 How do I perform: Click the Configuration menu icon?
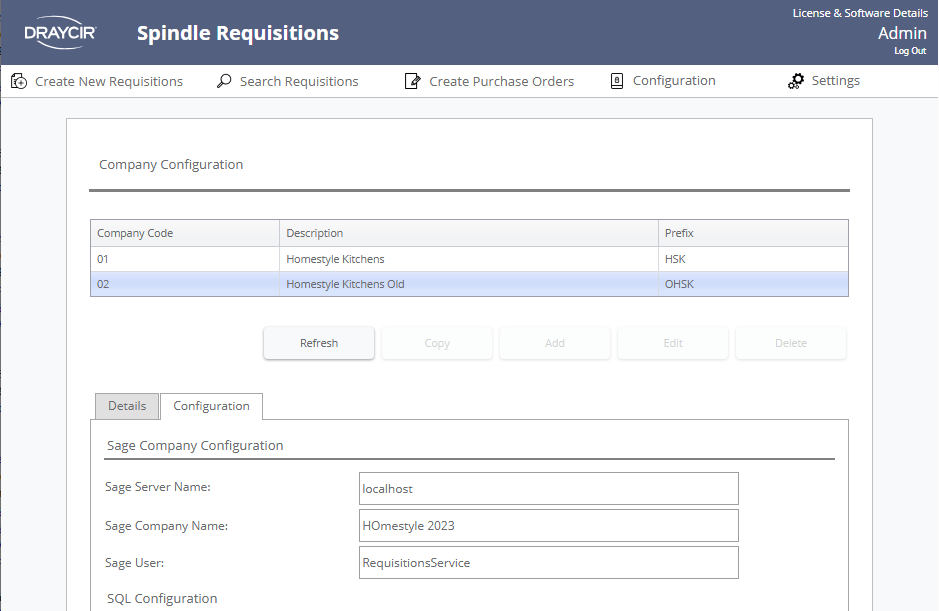pyautogui.click(x=617, y=81)
